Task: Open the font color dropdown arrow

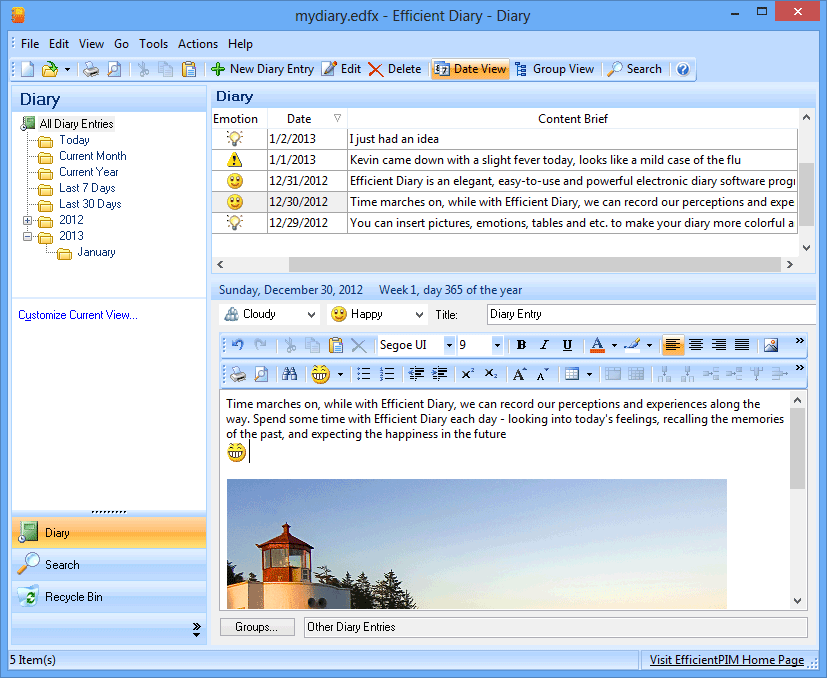Action: (614, 345)
